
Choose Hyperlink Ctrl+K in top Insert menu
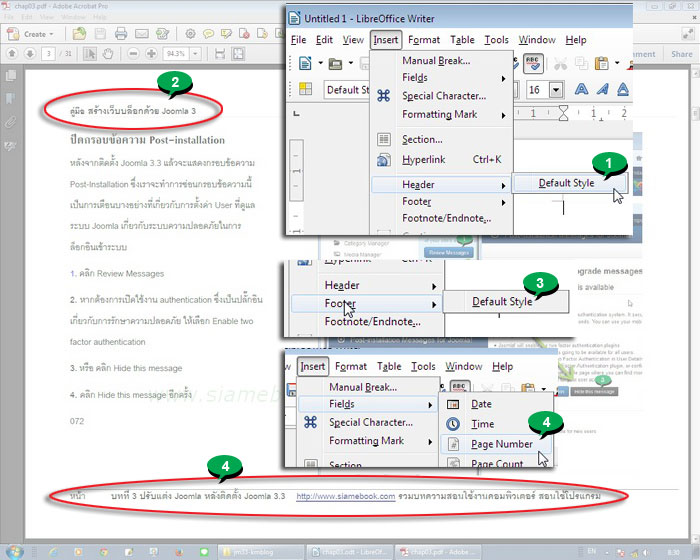click(442, 159)
